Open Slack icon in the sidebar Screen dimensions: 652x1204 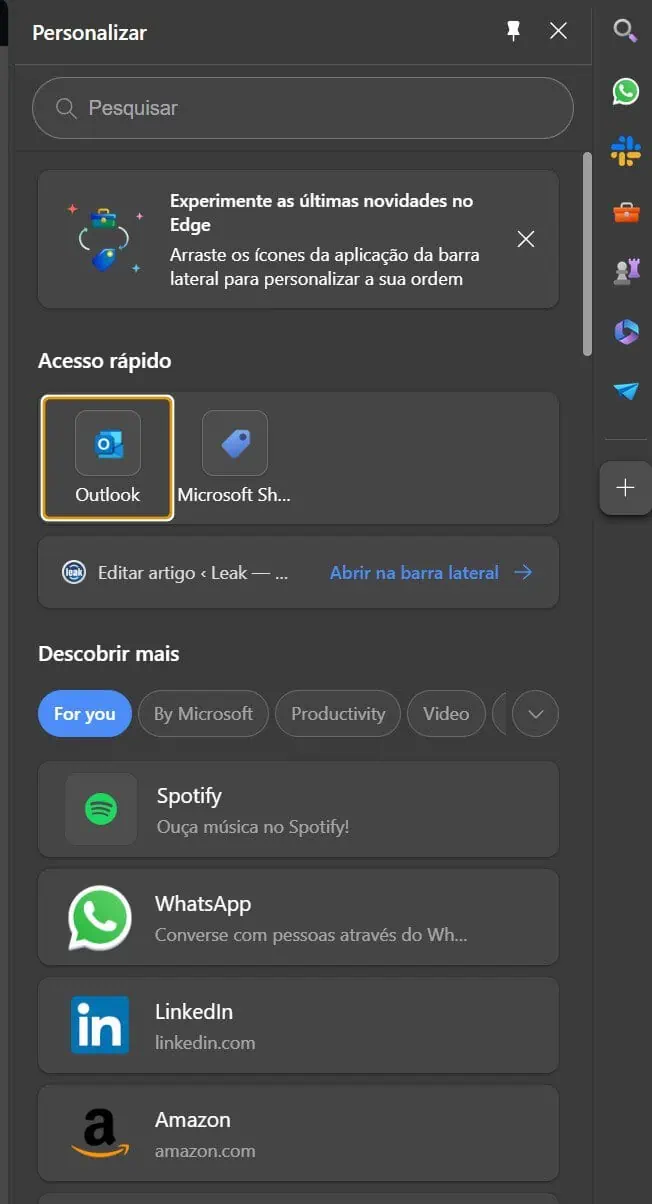[x=626, y=151]
